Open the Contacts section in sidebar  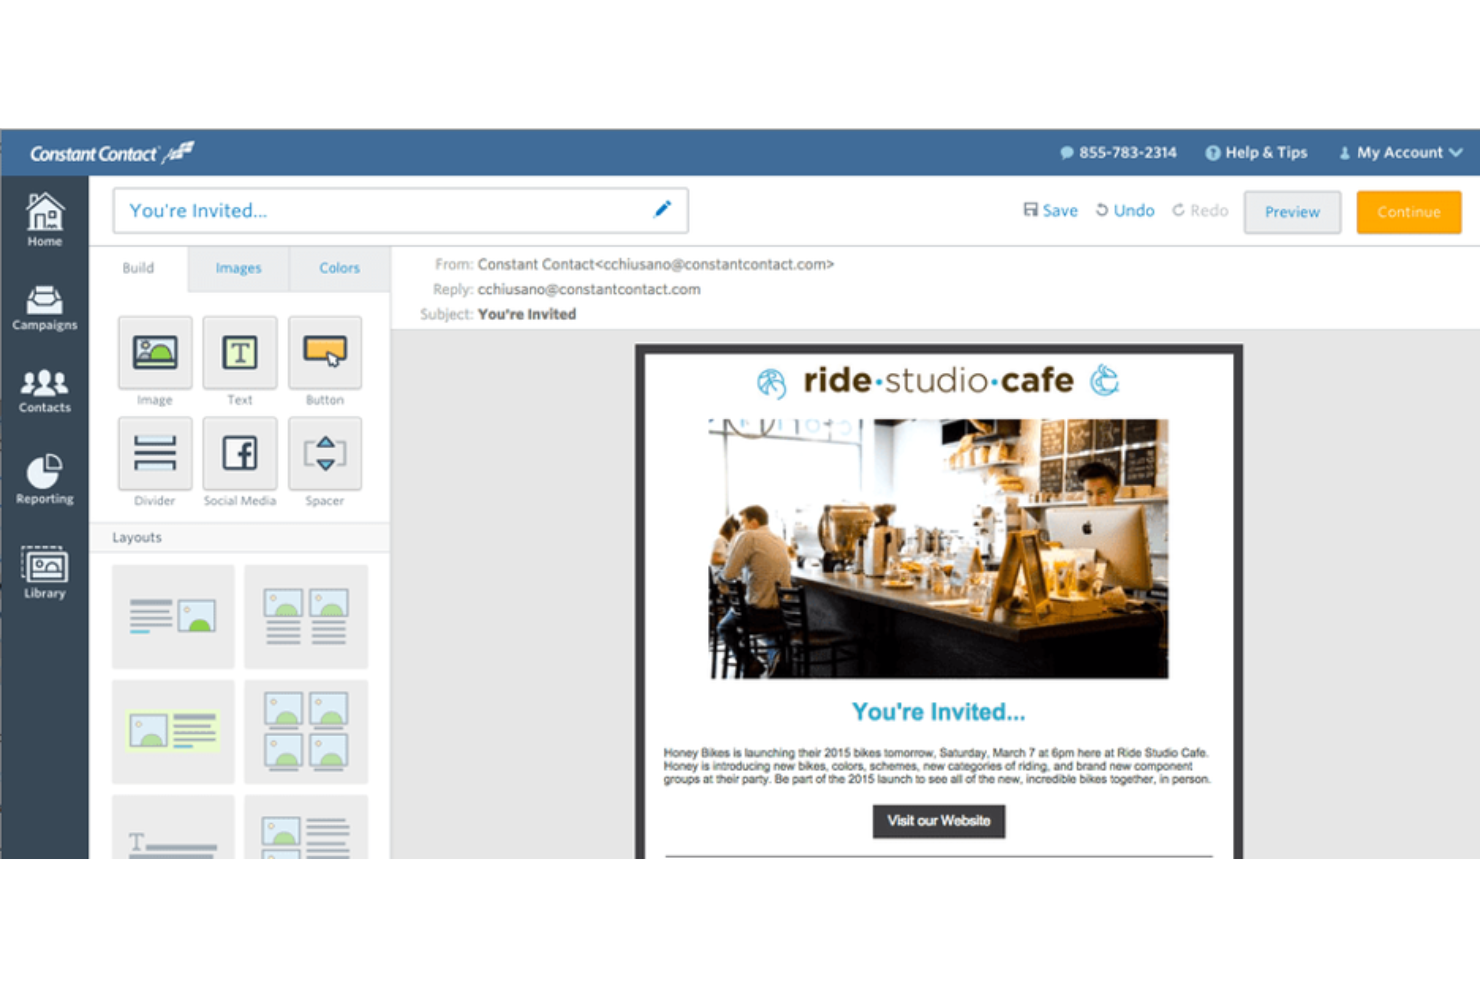tap(44, 390)
